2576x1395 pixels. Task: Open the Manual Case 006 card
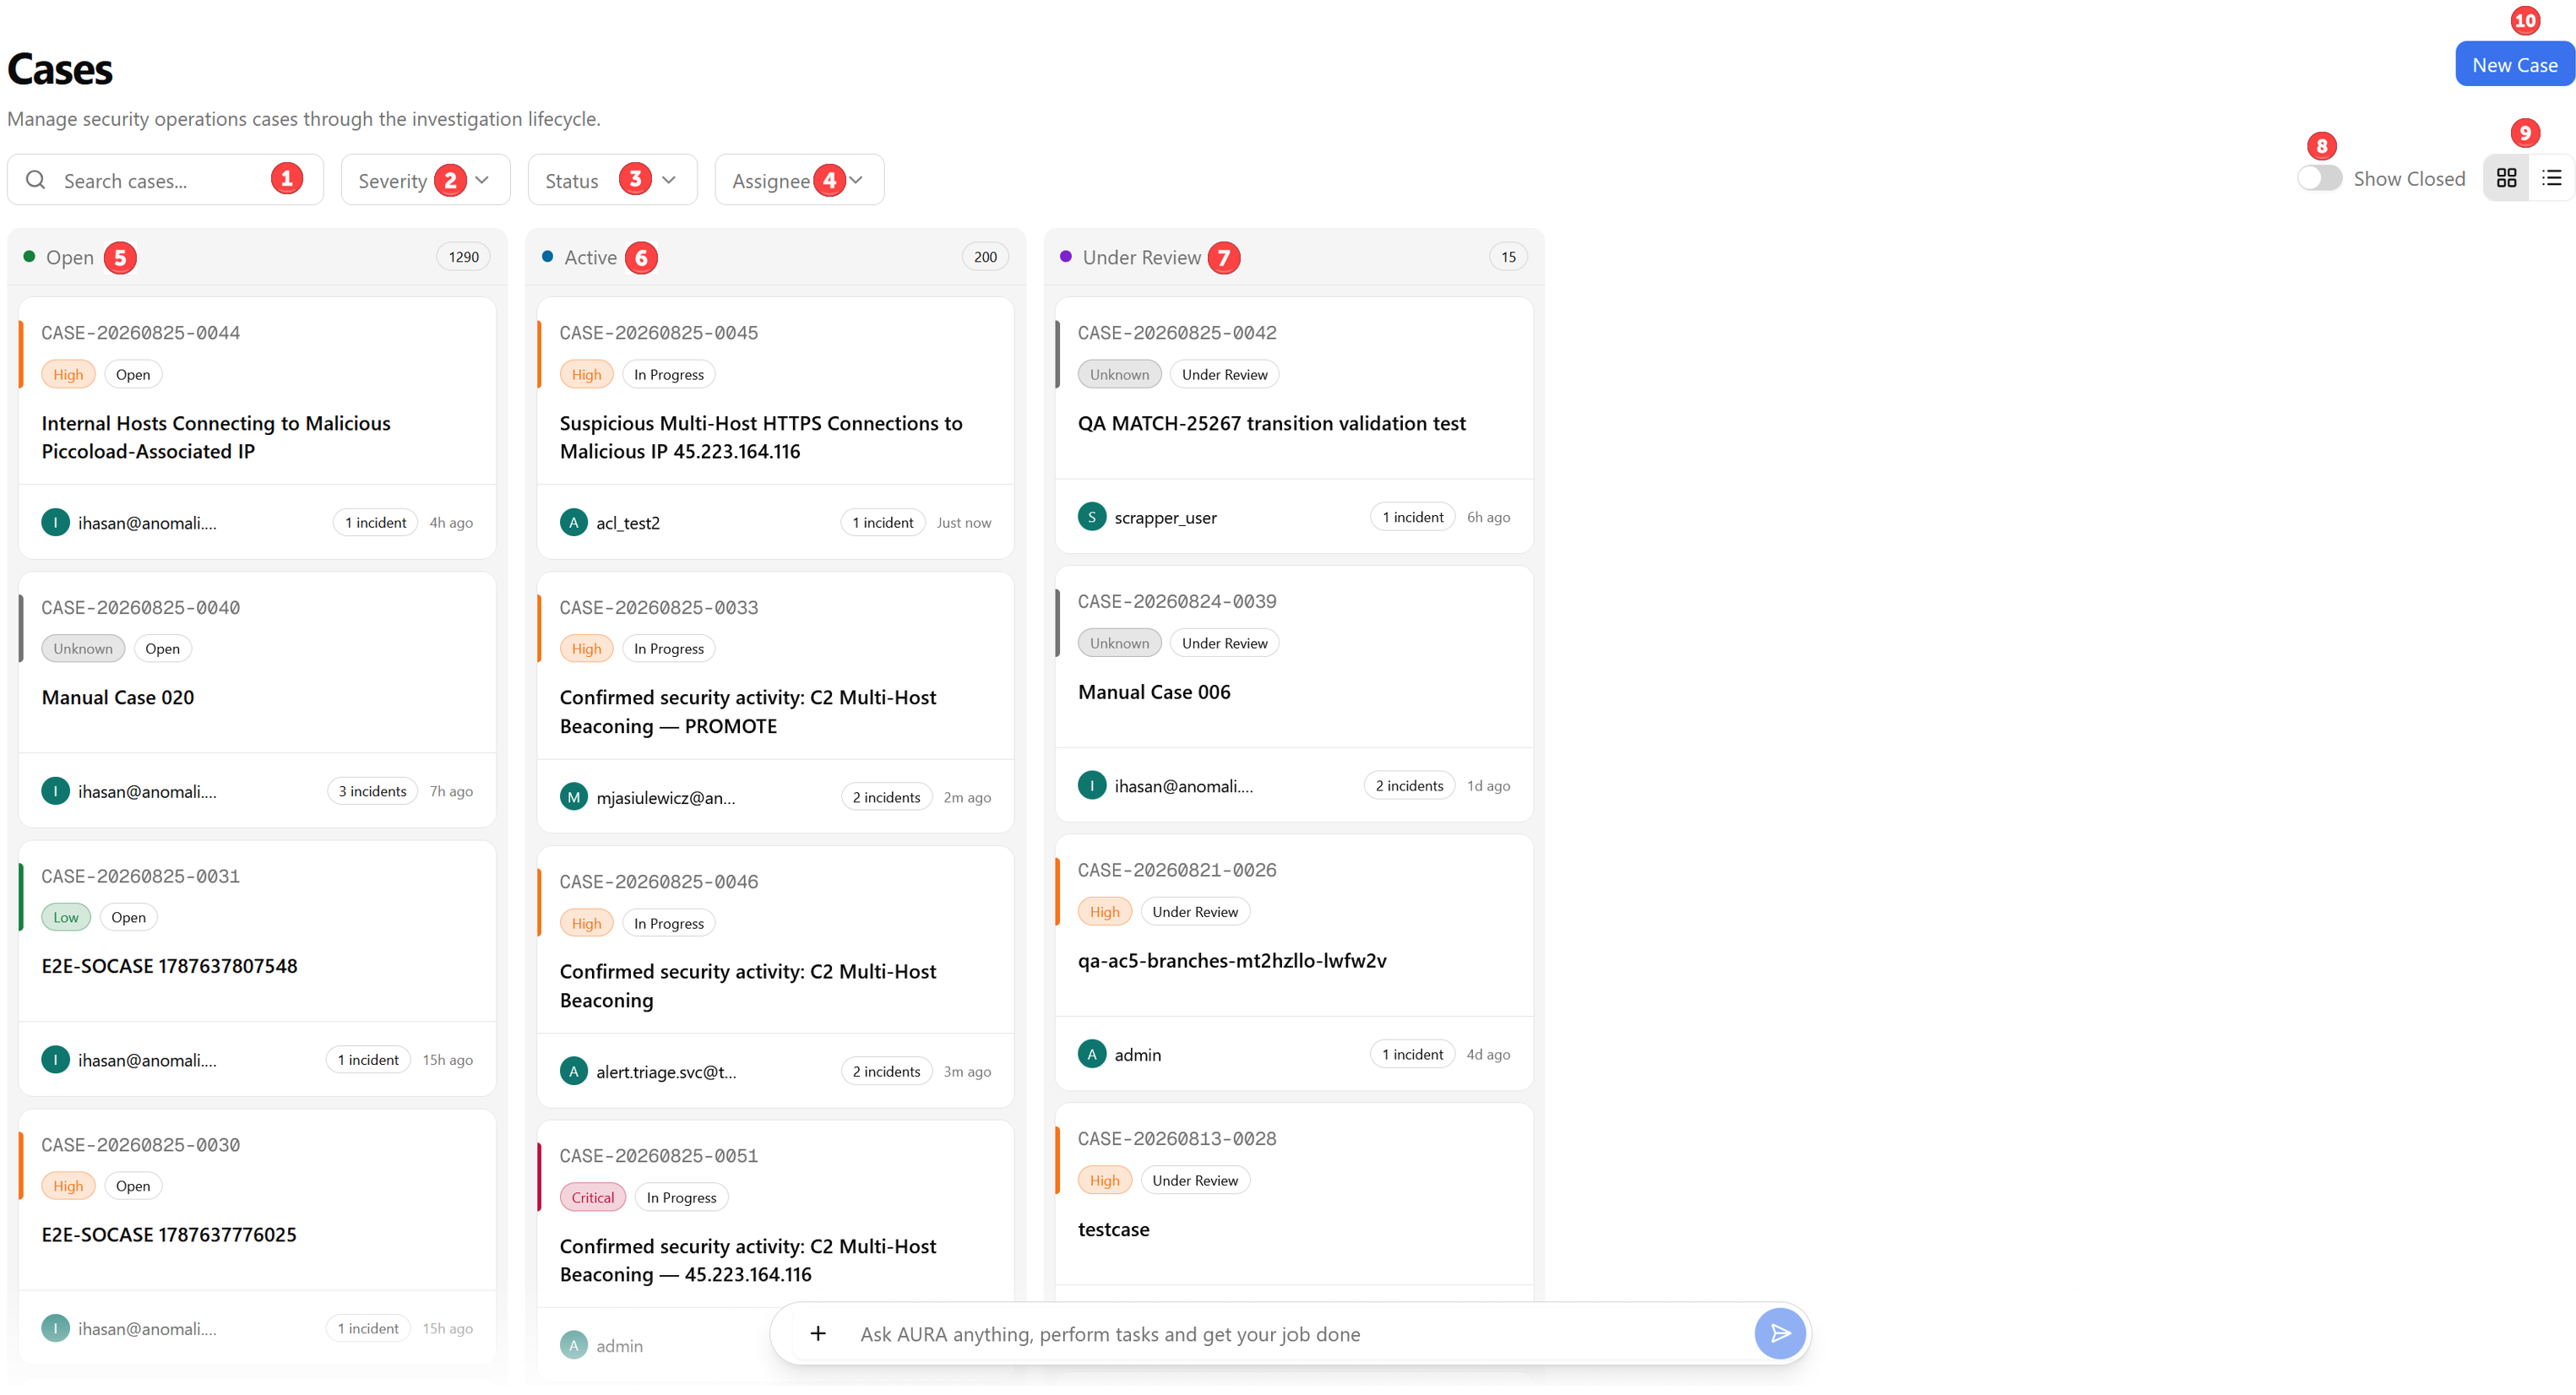tap(1294, 694)
